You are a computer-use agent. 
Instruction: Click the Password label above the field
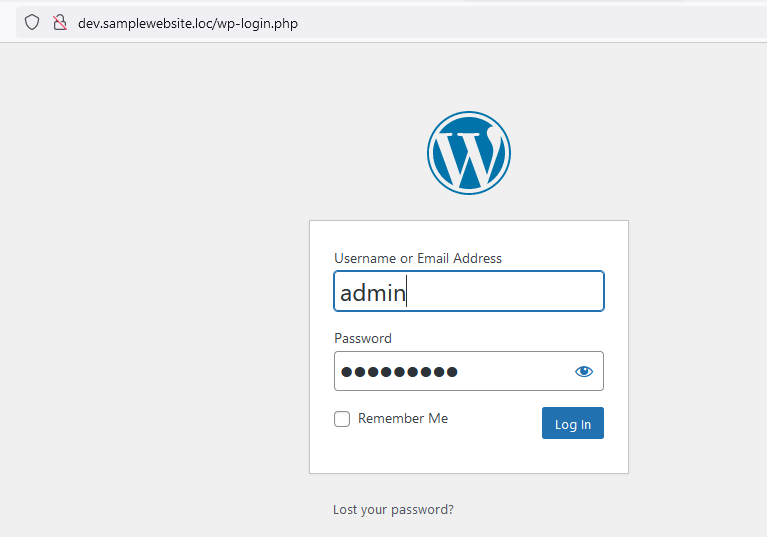363,338
